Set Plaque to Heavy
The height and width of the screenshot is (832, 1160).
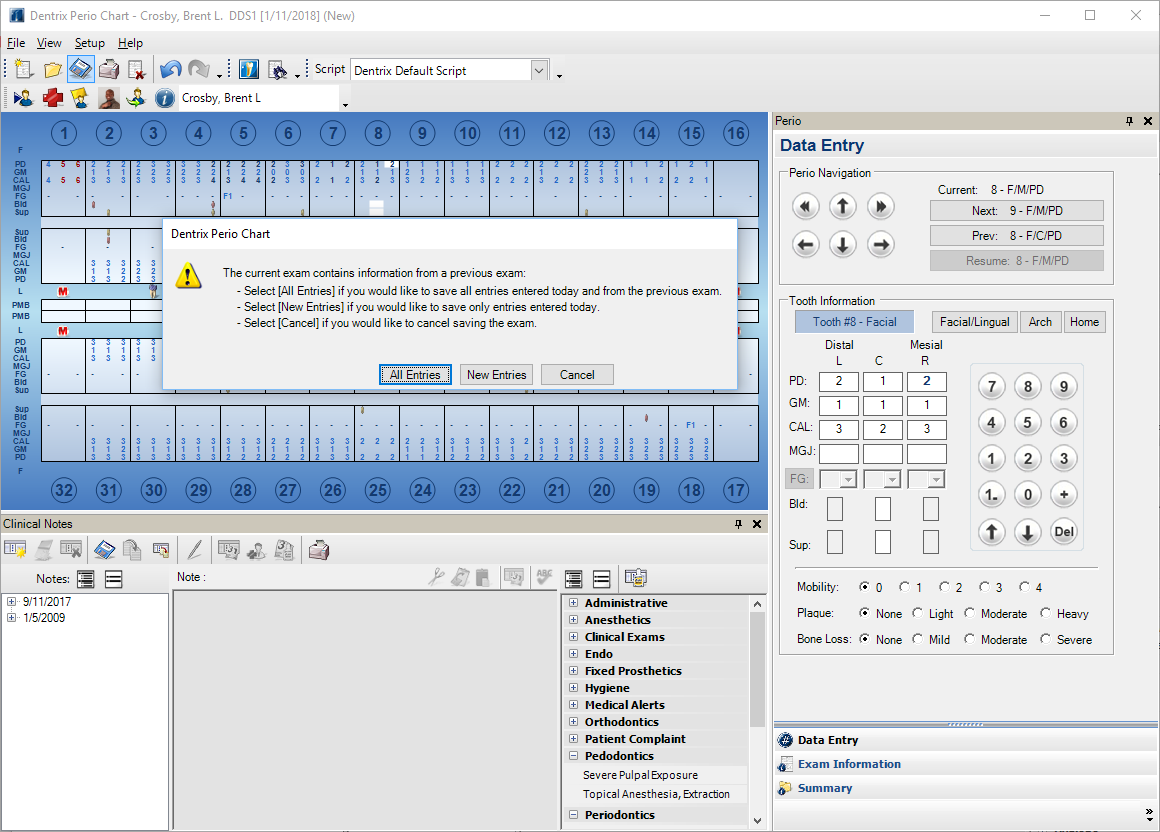[x=1045, y=613]
